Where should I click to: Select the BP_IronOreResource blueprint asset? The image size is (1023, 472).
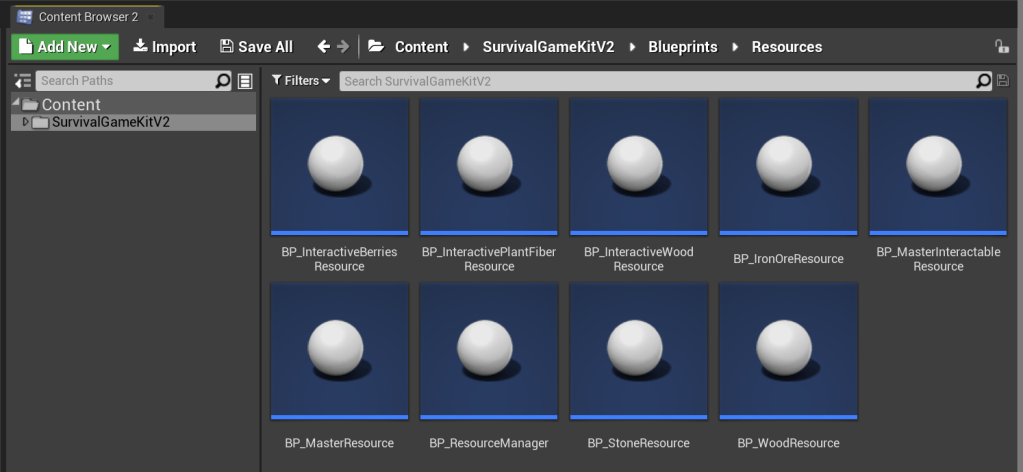[788, 166]
